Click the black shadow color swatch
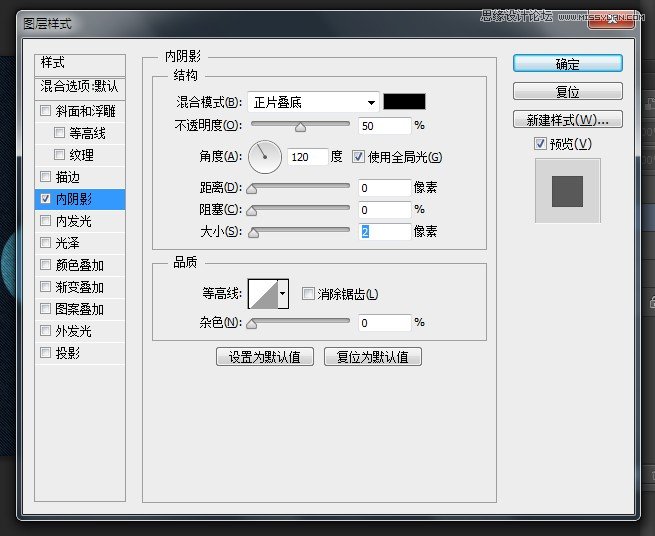This screenshot has height=536, width=655. [x=404, y=102]
